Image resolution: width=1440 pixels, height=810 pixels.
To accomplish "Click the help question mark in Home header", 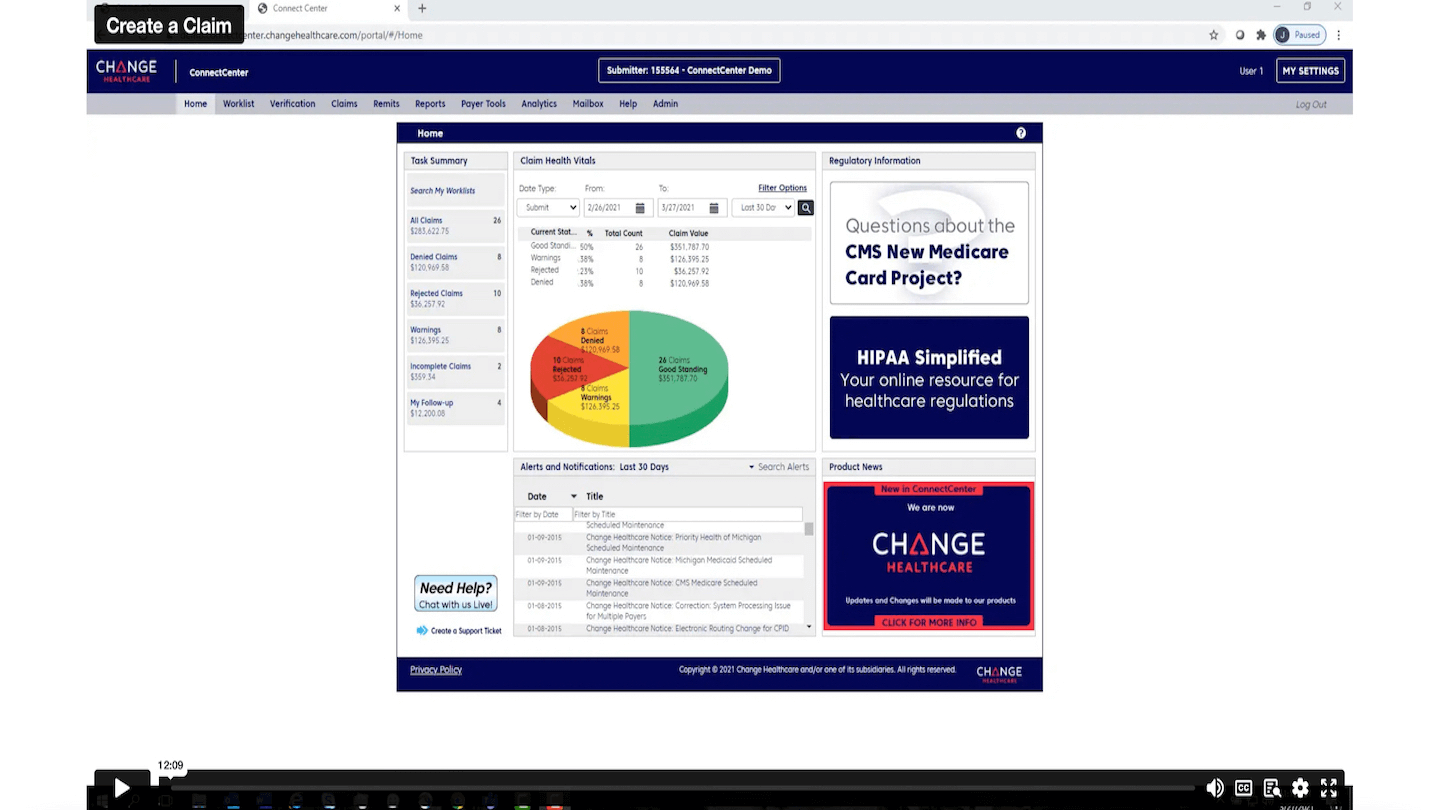I will [1021, 133].
